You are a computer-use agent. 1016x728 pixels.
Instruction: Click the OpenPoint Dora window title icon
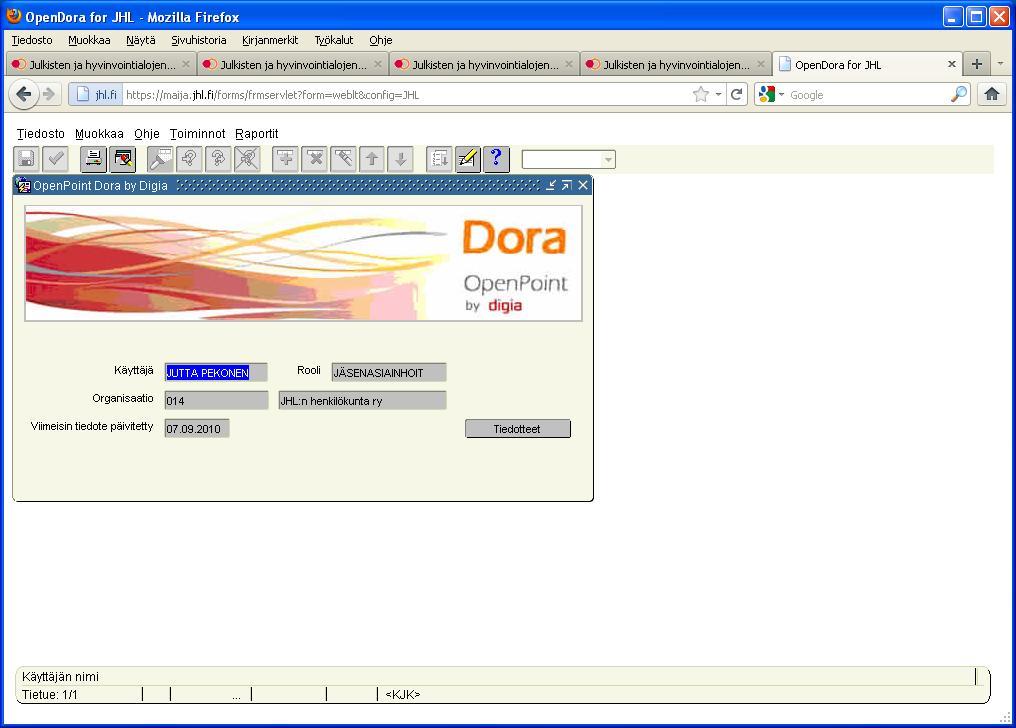23,185
